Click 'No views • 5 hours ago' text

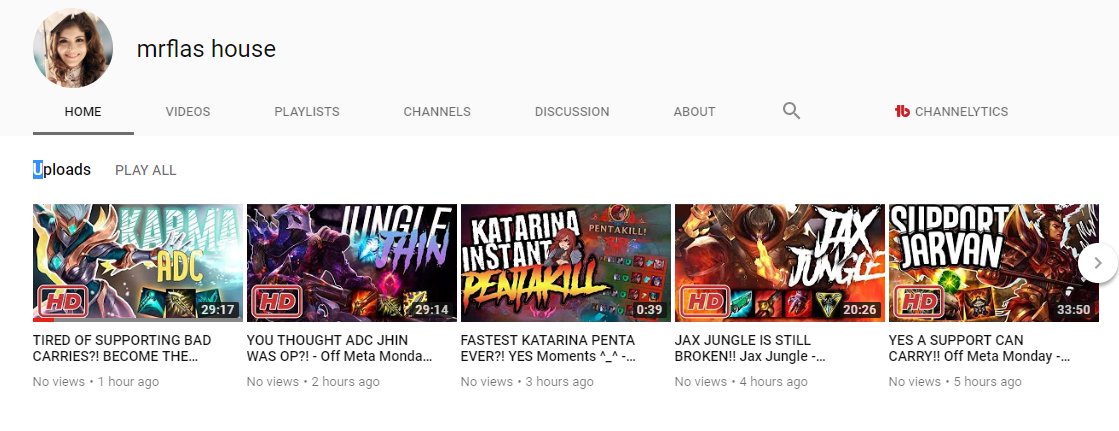tap(956, 382)
